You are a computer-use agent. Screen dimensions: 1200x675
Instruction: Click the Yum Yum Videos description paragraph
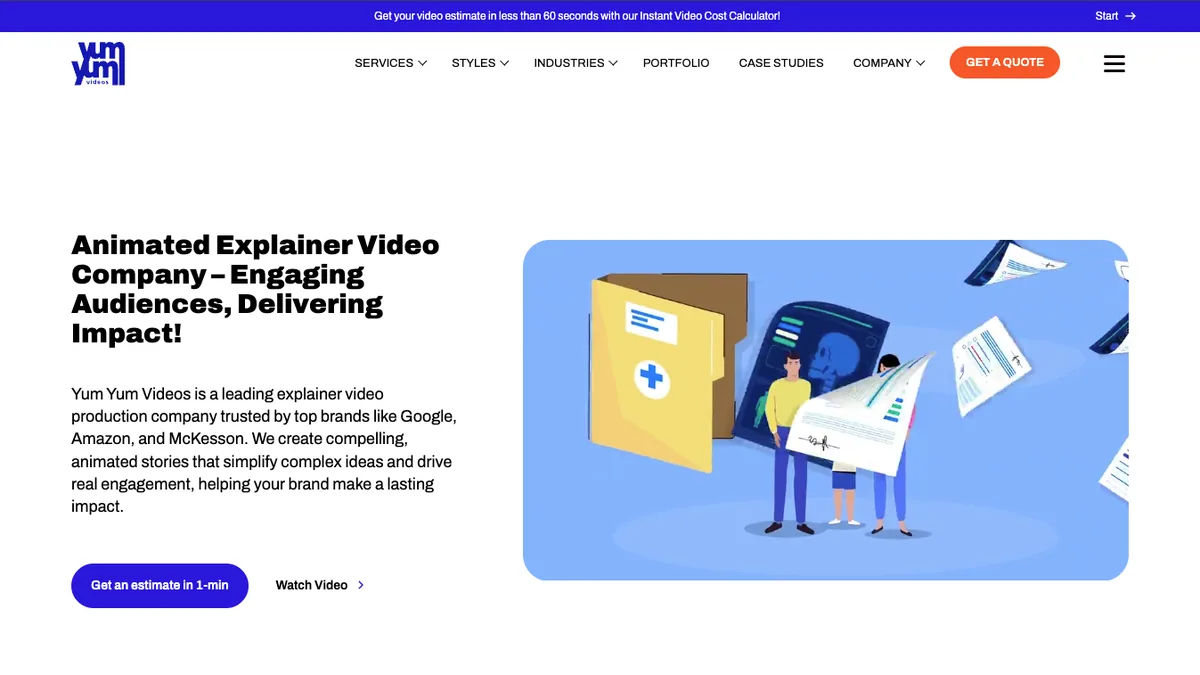pyautogui.click(x=264, y=450)
